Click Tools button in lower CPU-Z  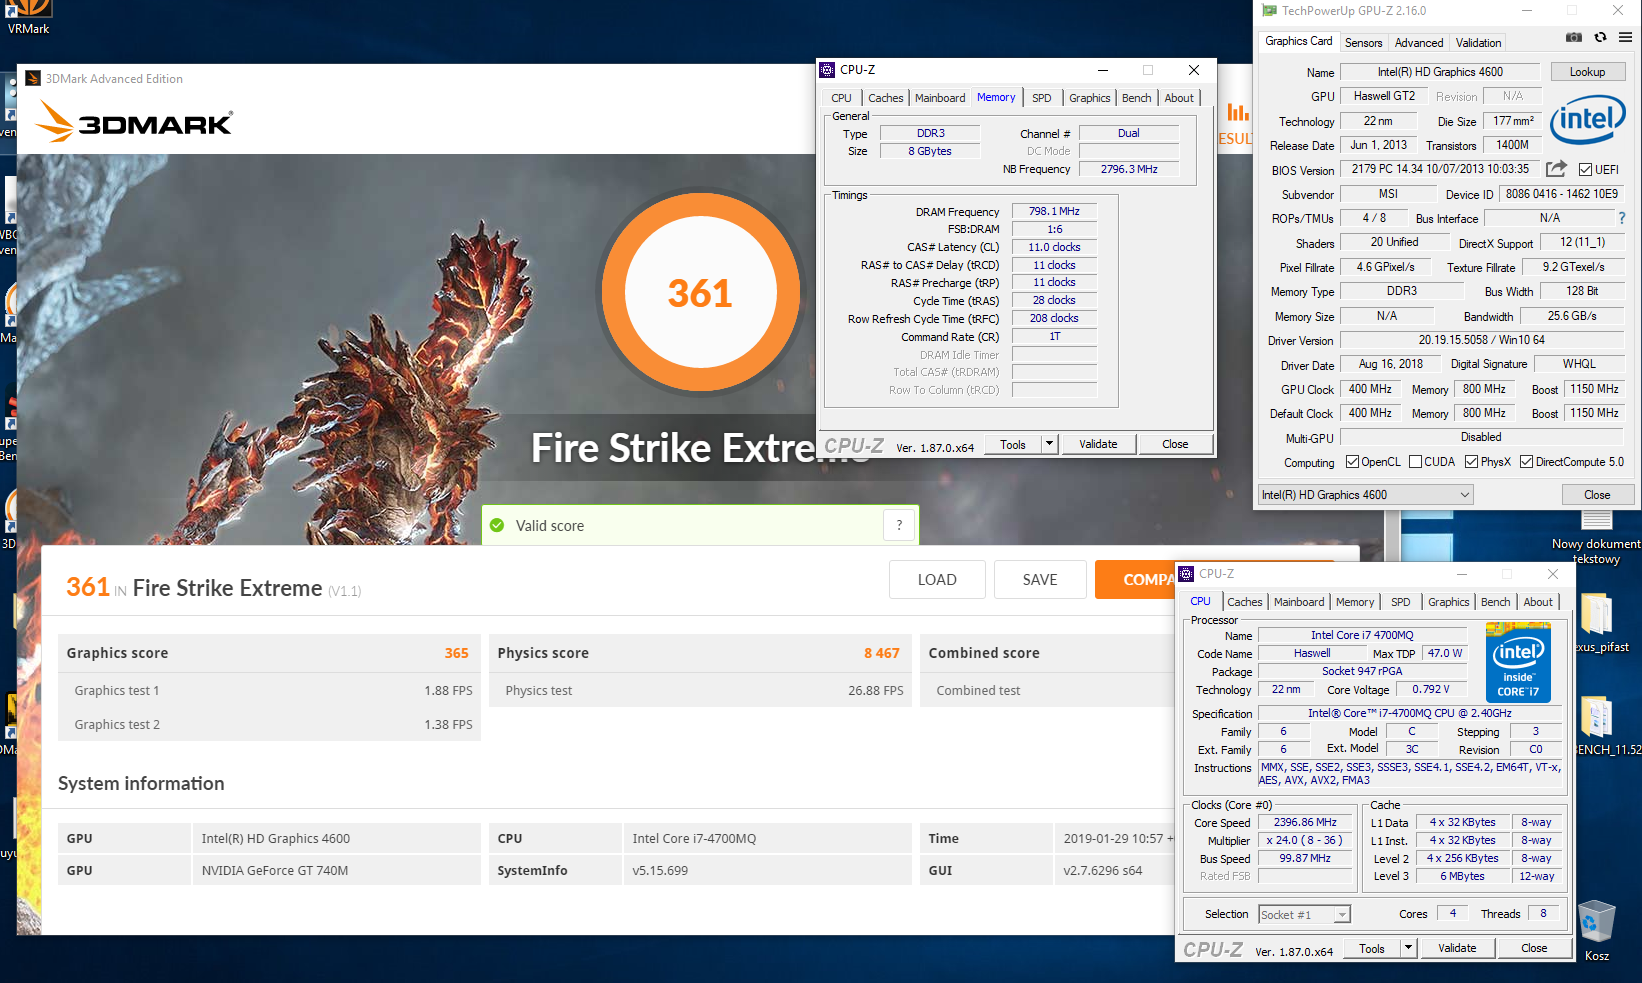pos(1372,948)
